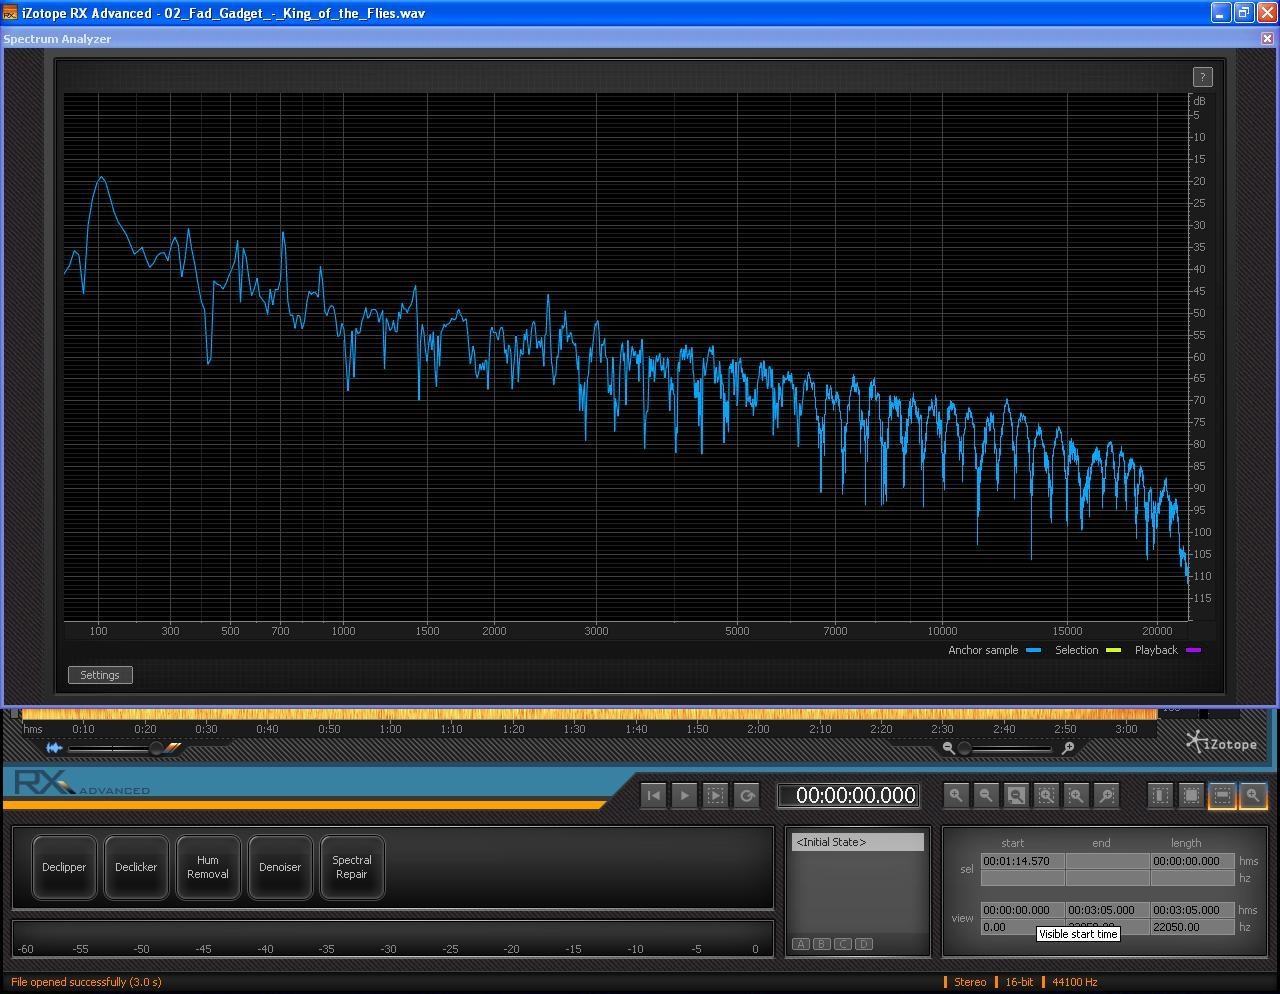
Task: Click the Playback purple legend swatch
Action: point(1193,650)
